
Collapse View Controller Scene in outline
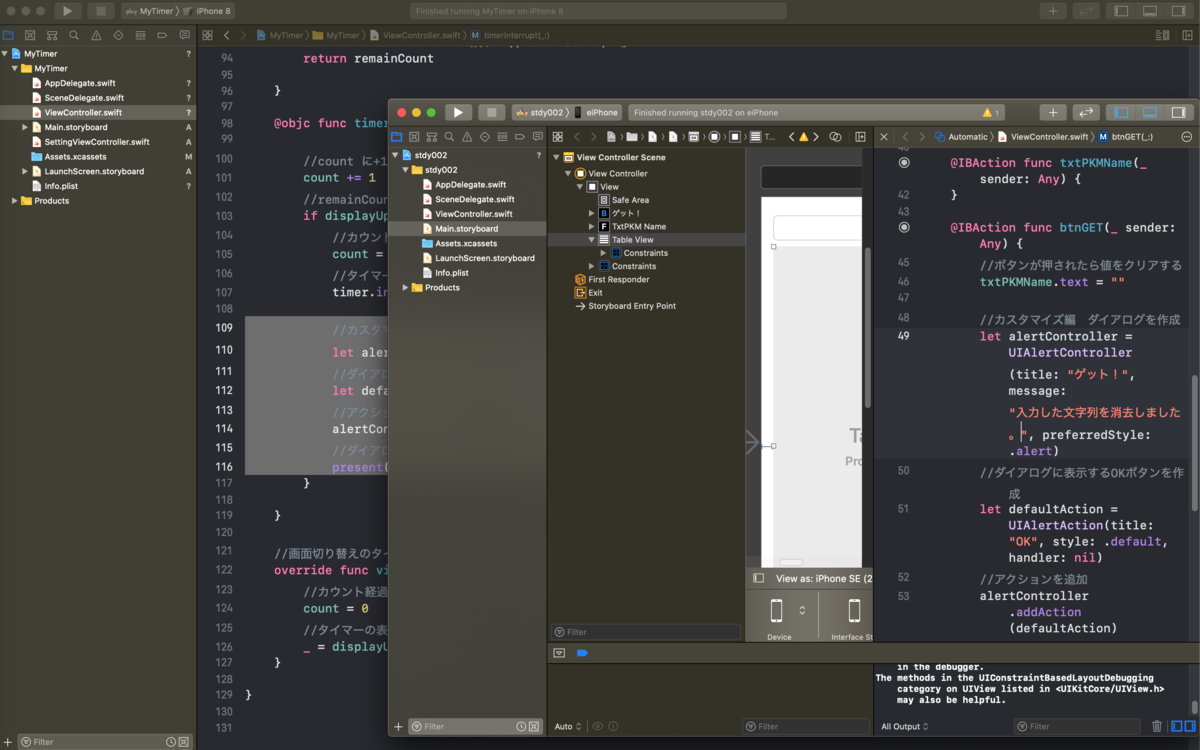click(556, 157)
